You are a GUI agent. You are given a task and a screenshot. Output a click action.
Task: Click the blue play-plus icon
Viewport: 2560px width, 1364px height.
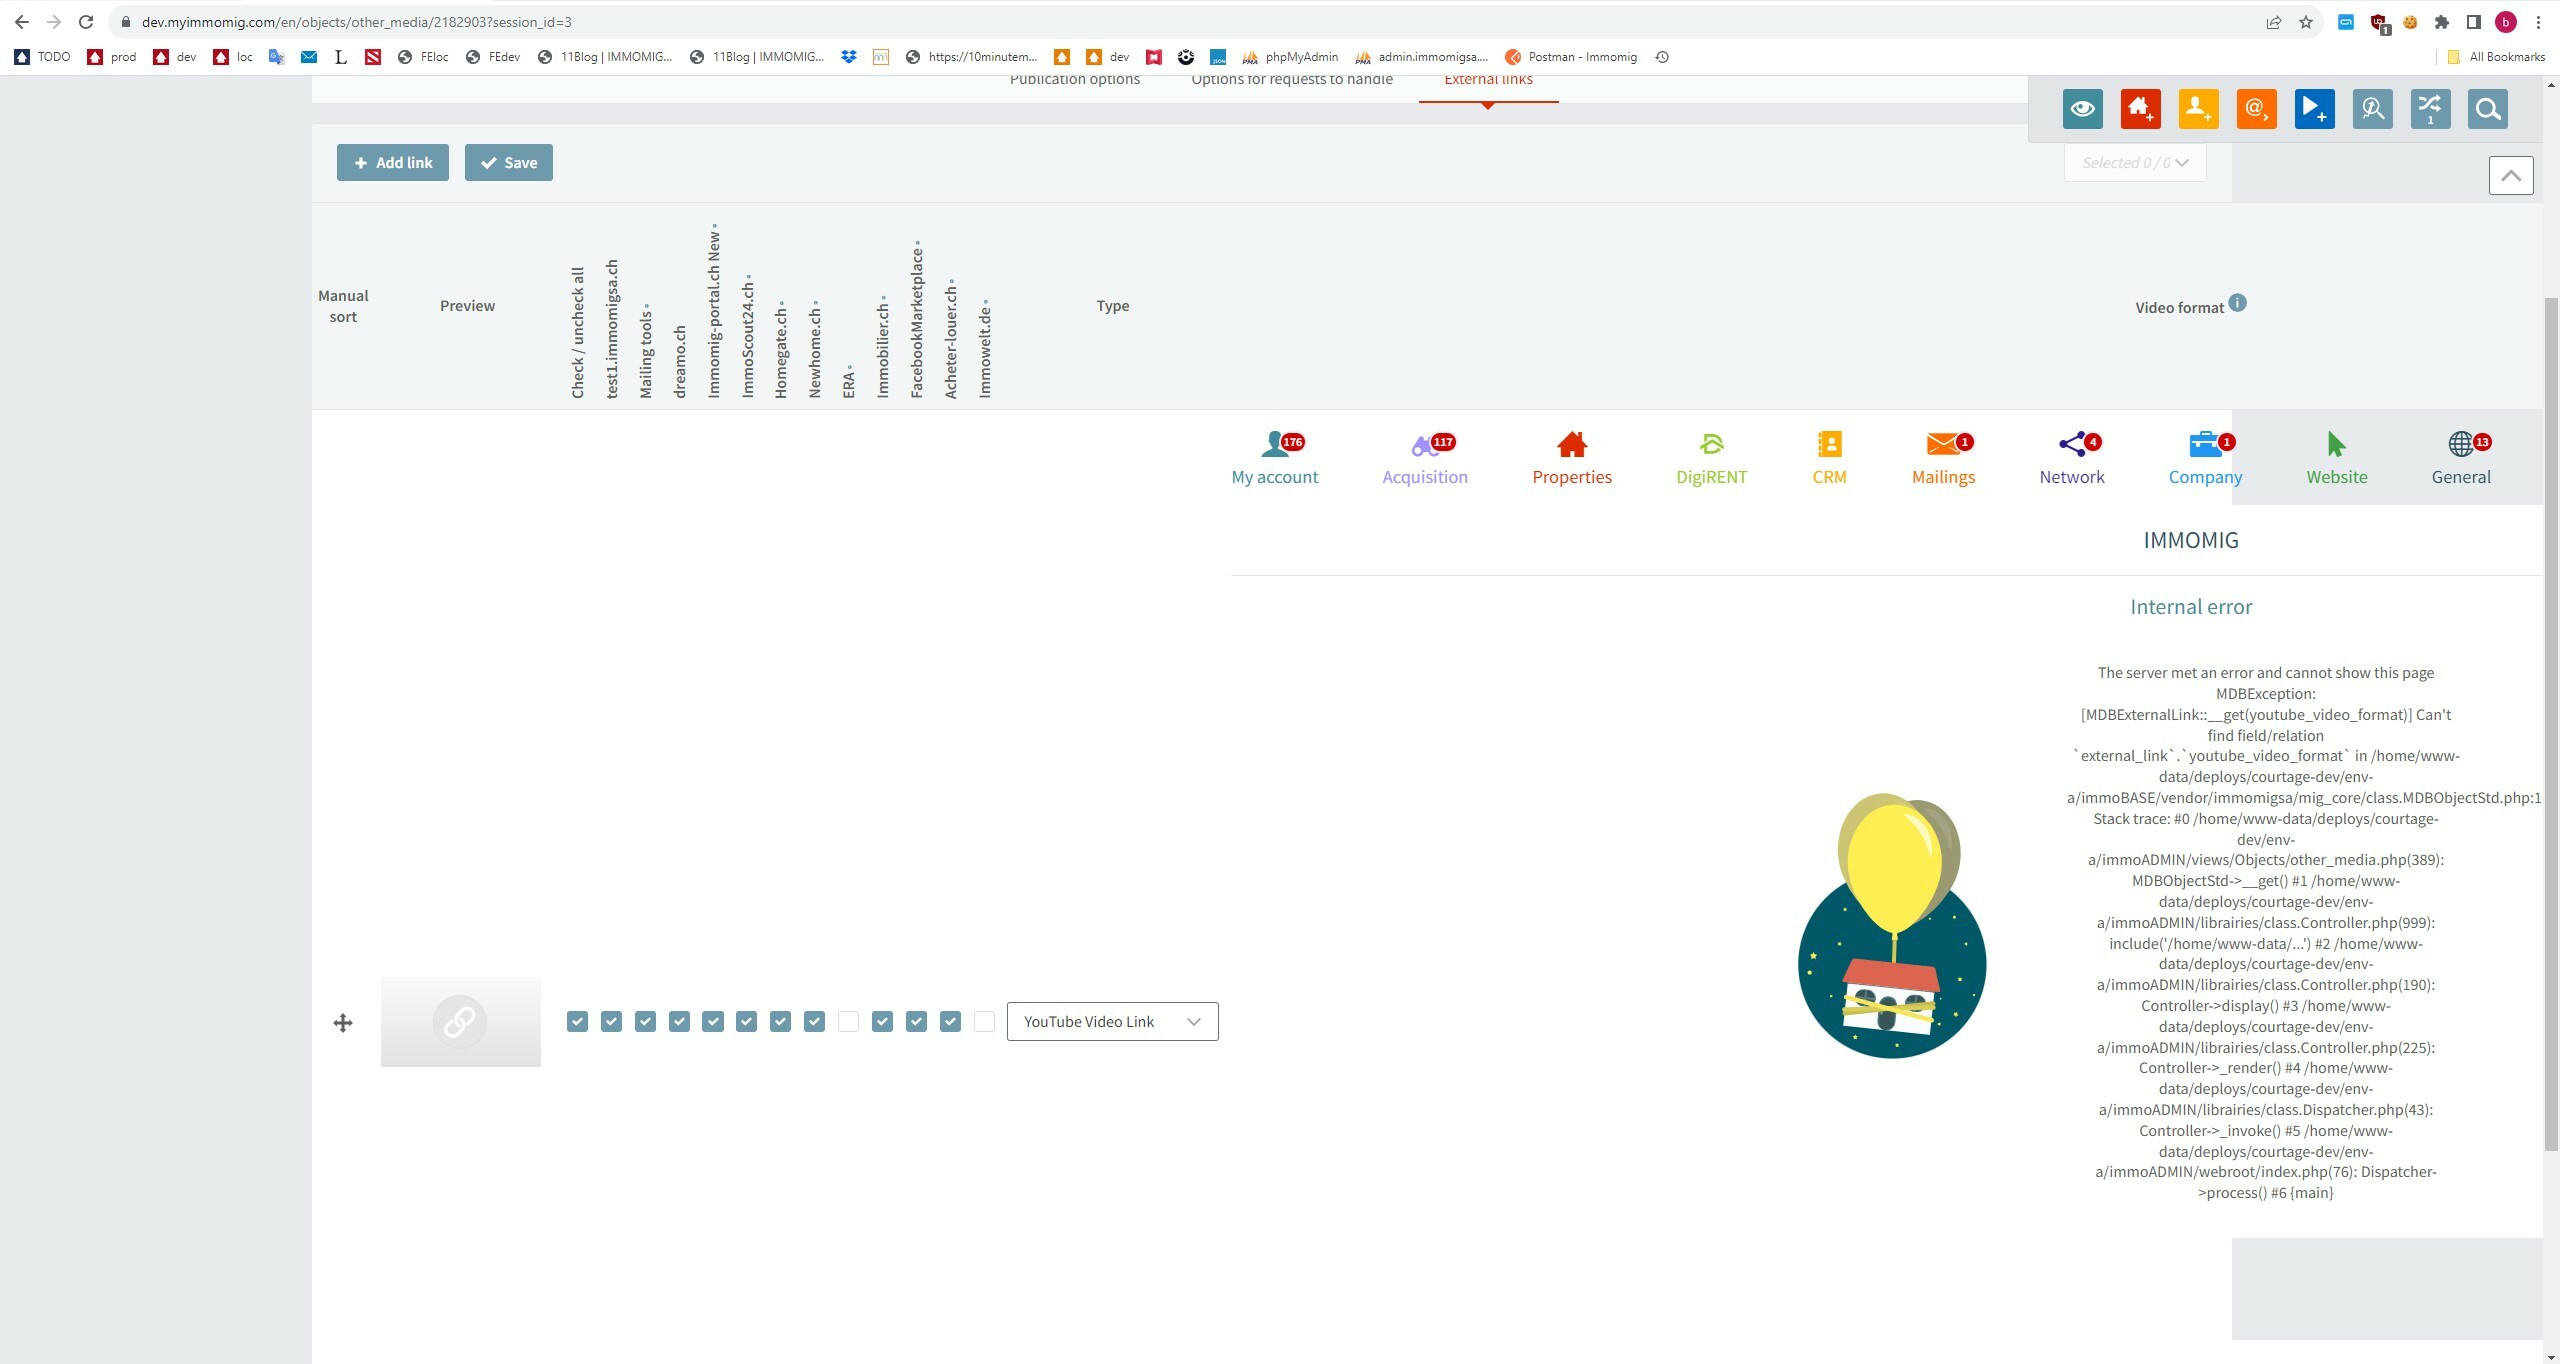[x=2314, y=109]
